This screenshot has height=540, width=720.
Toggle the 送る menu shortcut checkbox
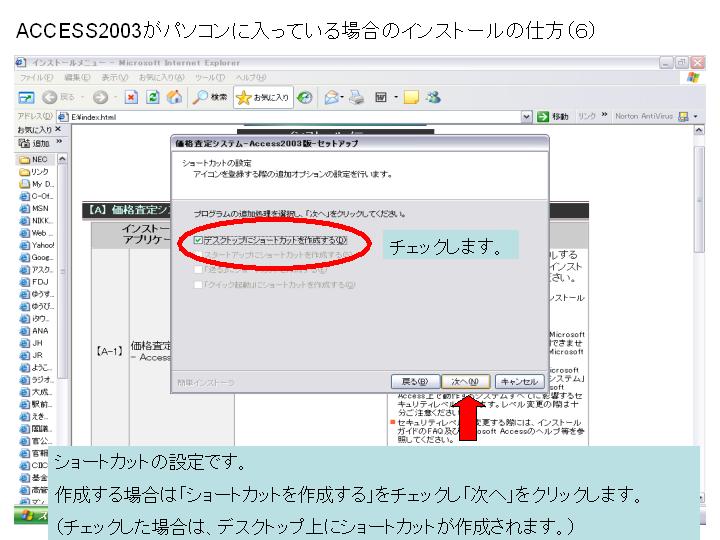pos(198,270)
